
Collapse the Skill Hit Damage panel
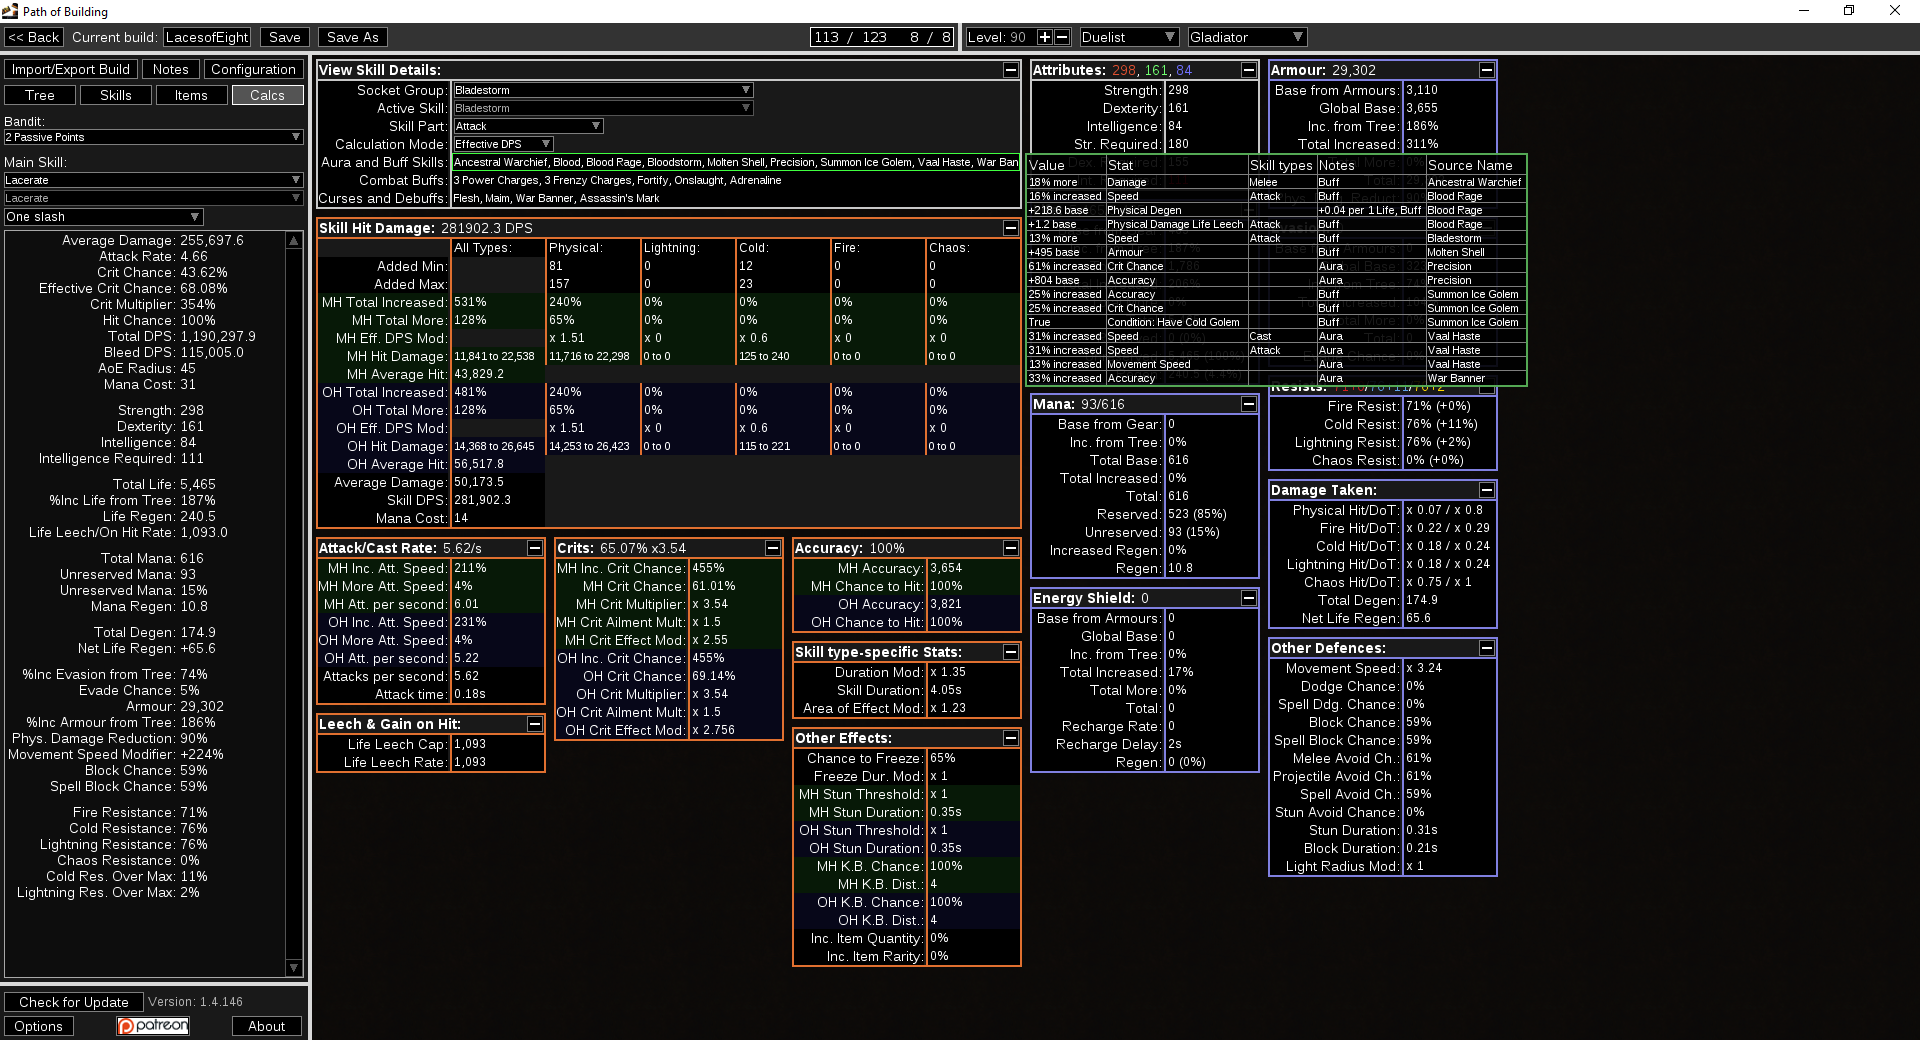1009,228
